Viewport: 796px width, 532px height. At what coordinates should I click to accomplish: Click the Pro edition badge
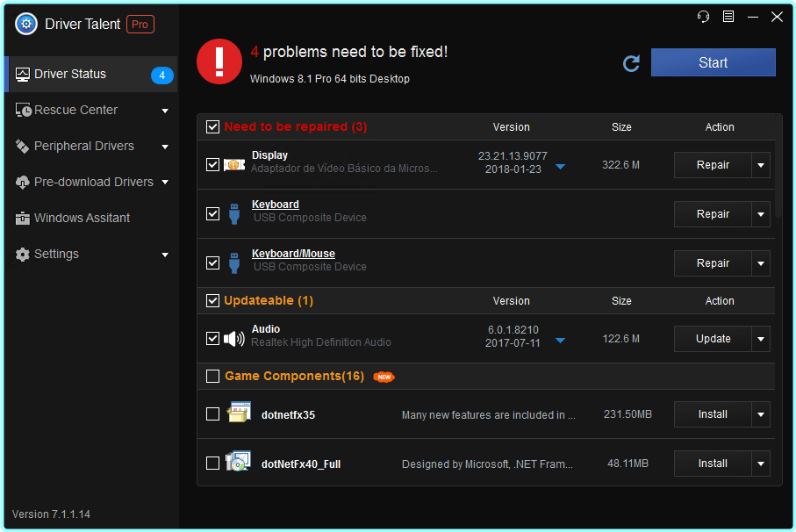point(140,24)
